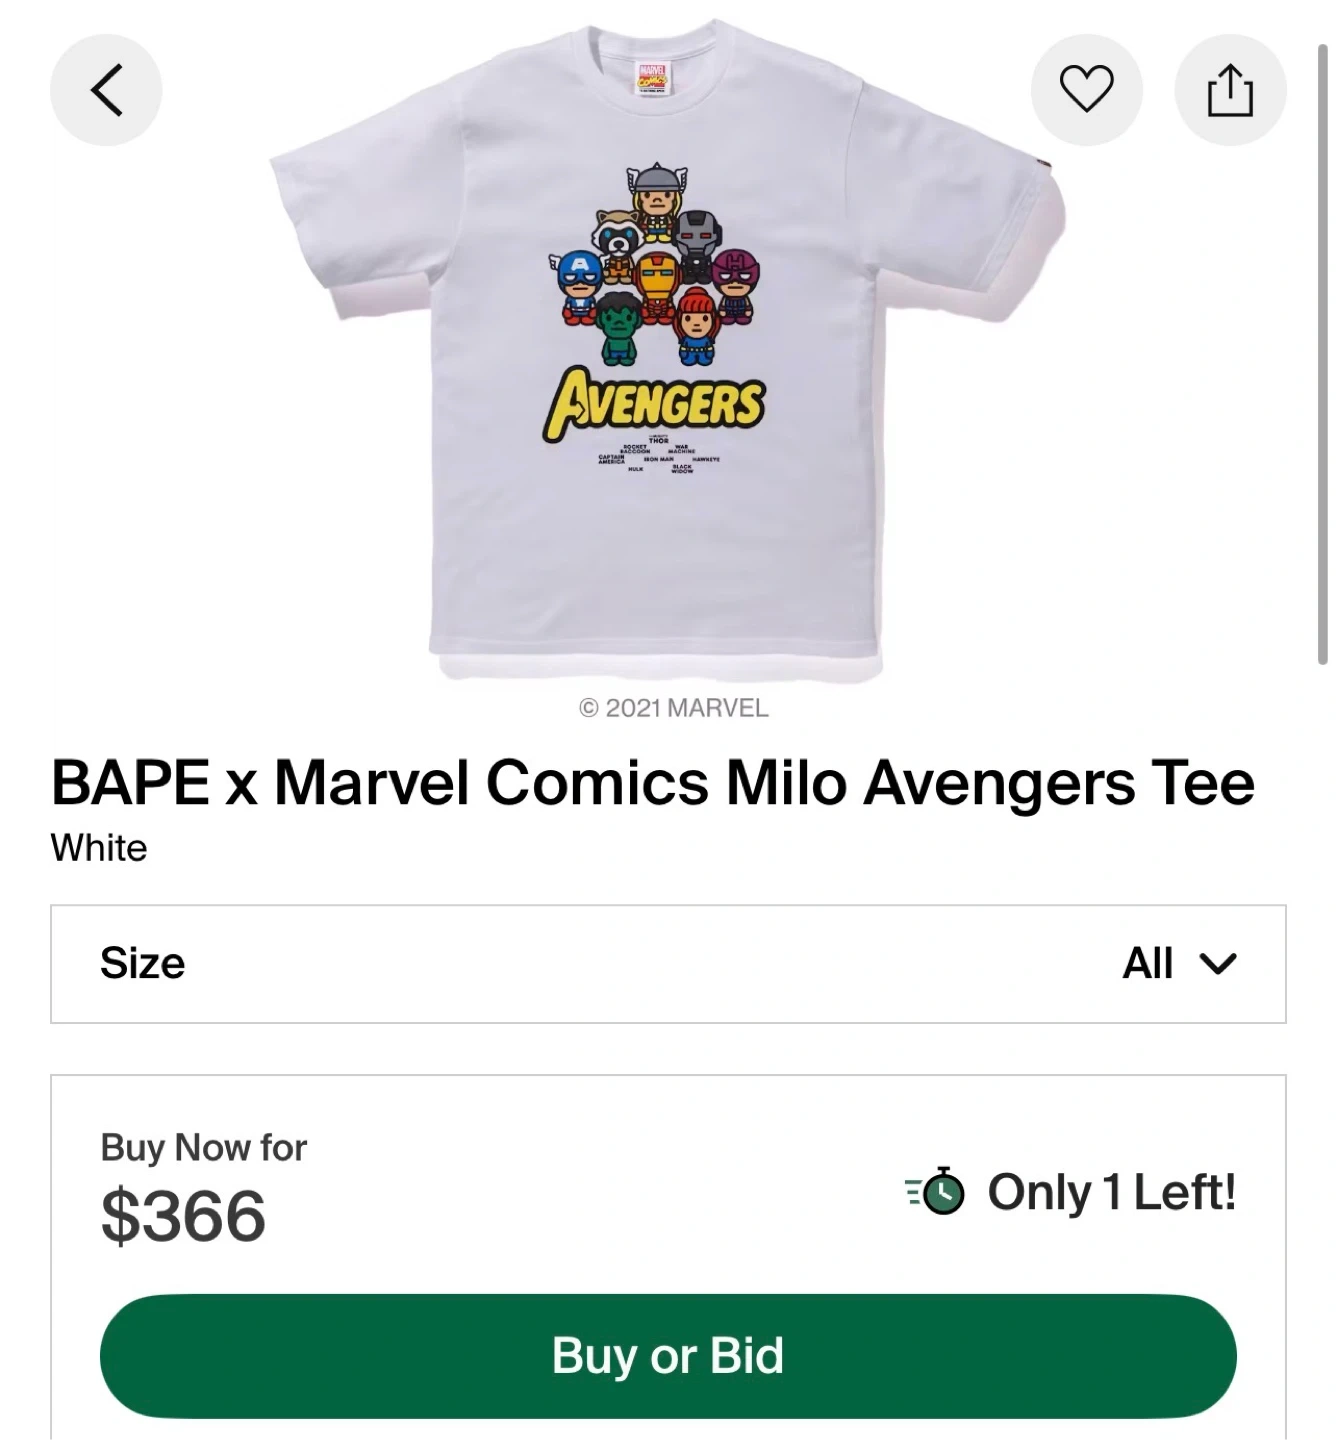The height and width of the screenshot is (1440, 1337).
Task: Click the White colorway label
Action: coord(99,848)
